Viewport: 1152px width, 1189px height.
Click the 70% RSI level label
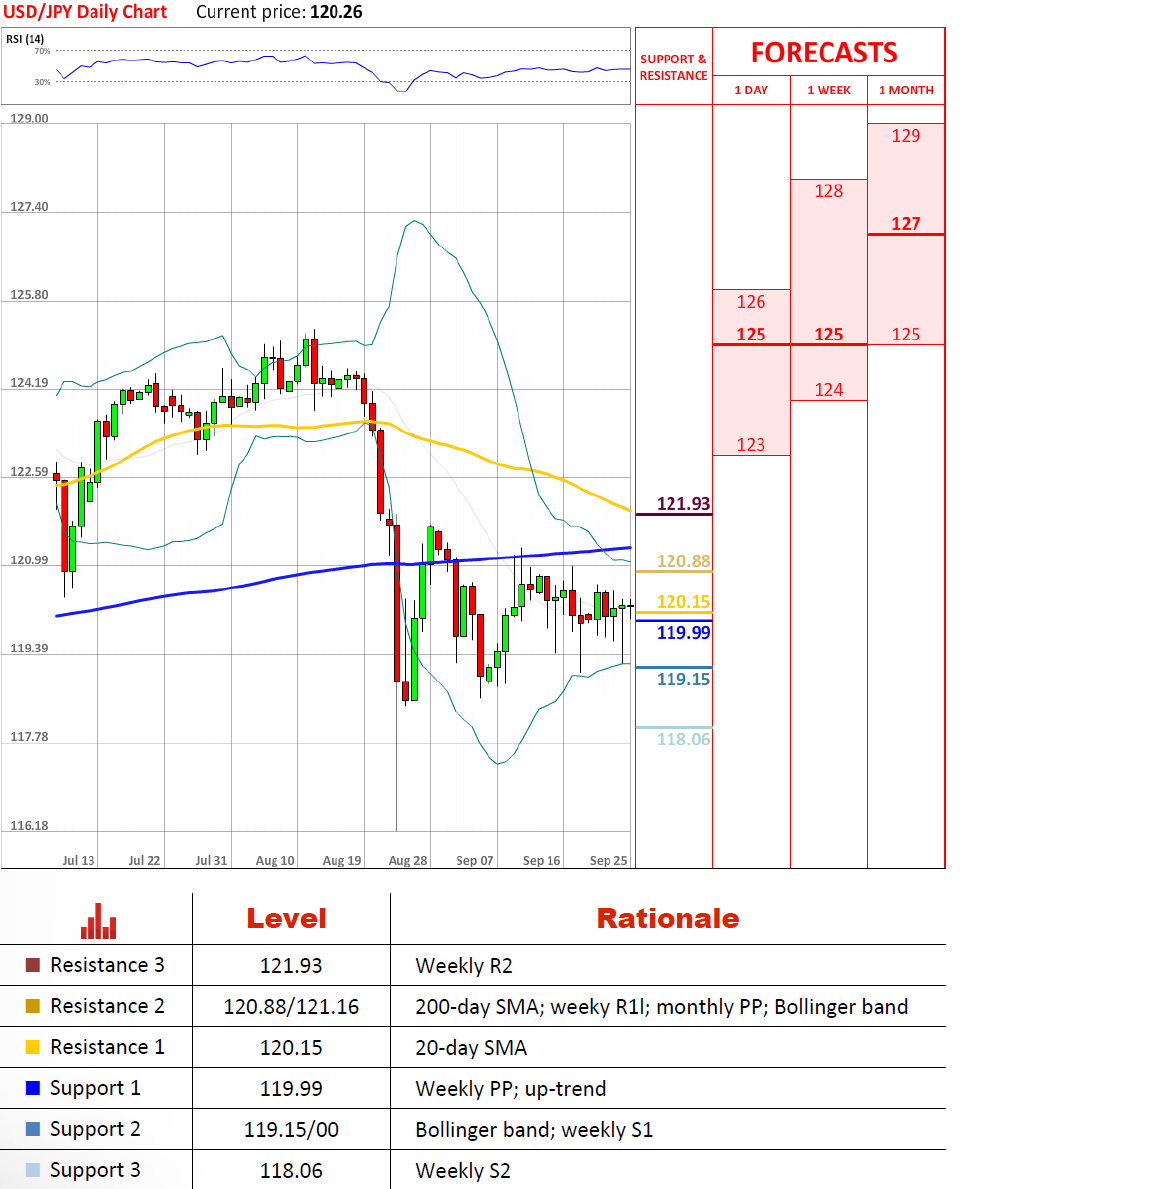coord(42,51)
